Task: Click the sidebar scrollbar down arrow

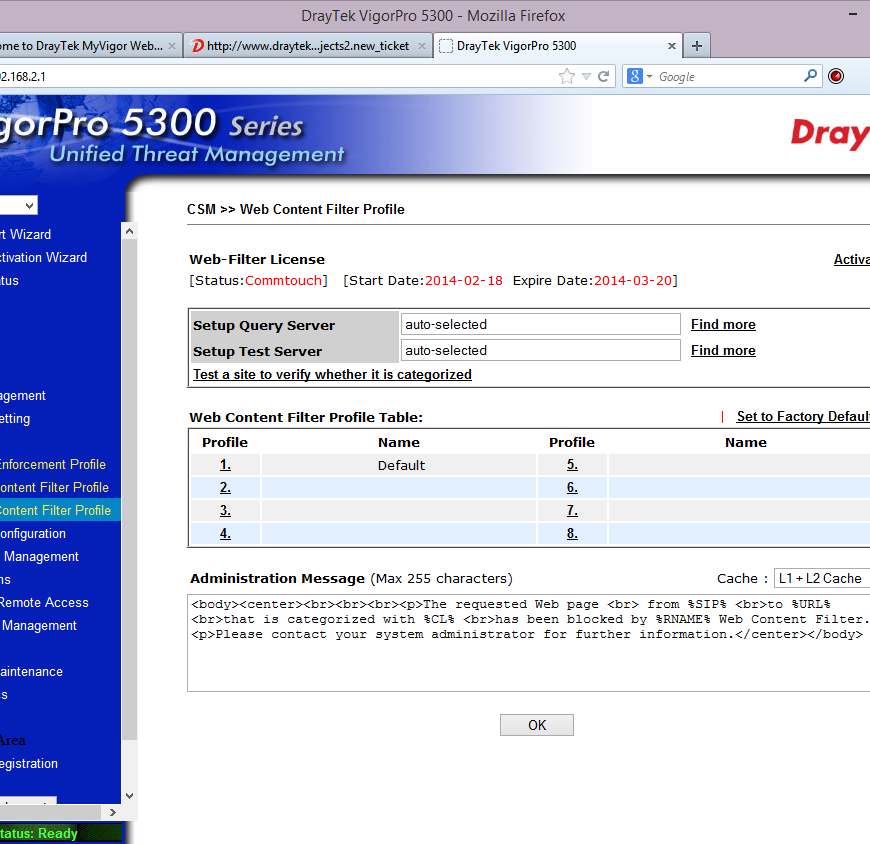Action: pos(128,796)
